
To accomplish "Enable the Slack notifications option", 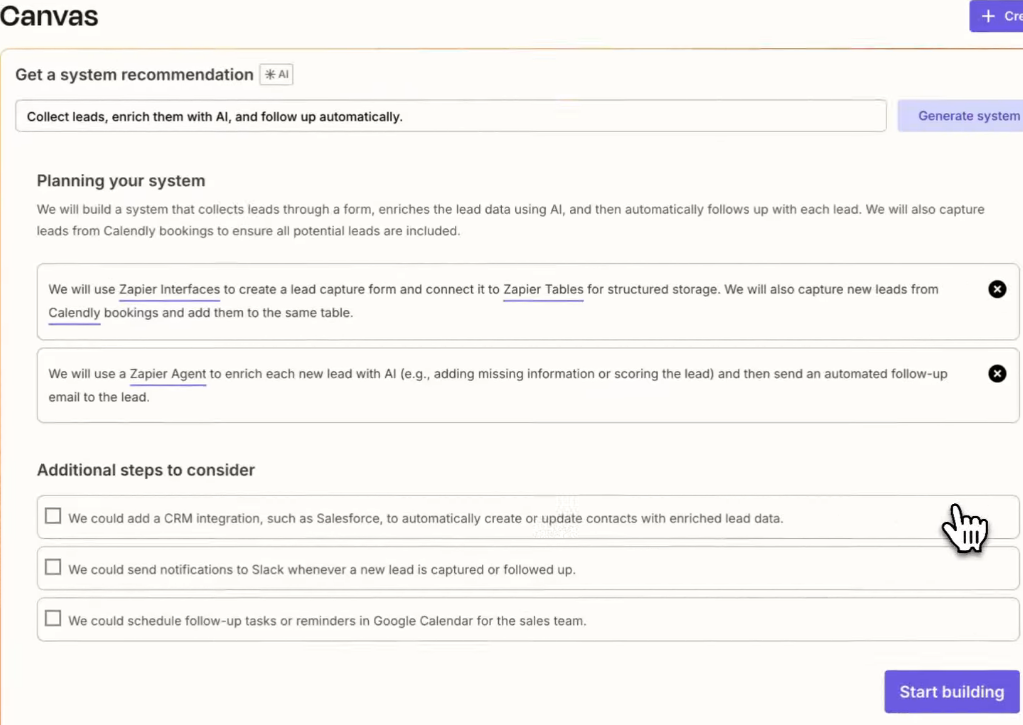I will 53,567.
